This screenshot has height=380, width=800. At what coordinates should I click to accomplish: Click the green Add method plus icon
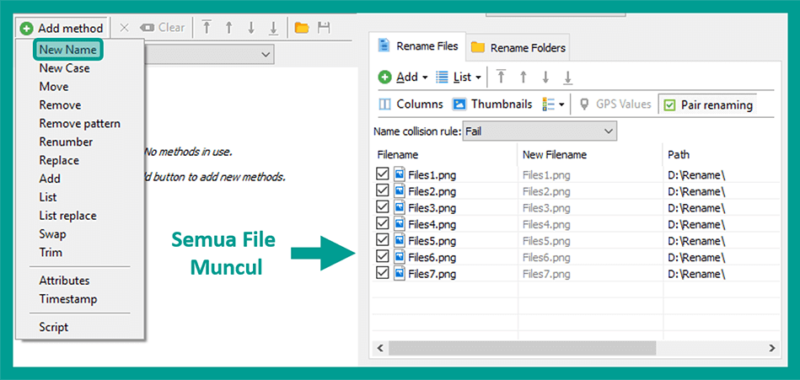point(27,28)
